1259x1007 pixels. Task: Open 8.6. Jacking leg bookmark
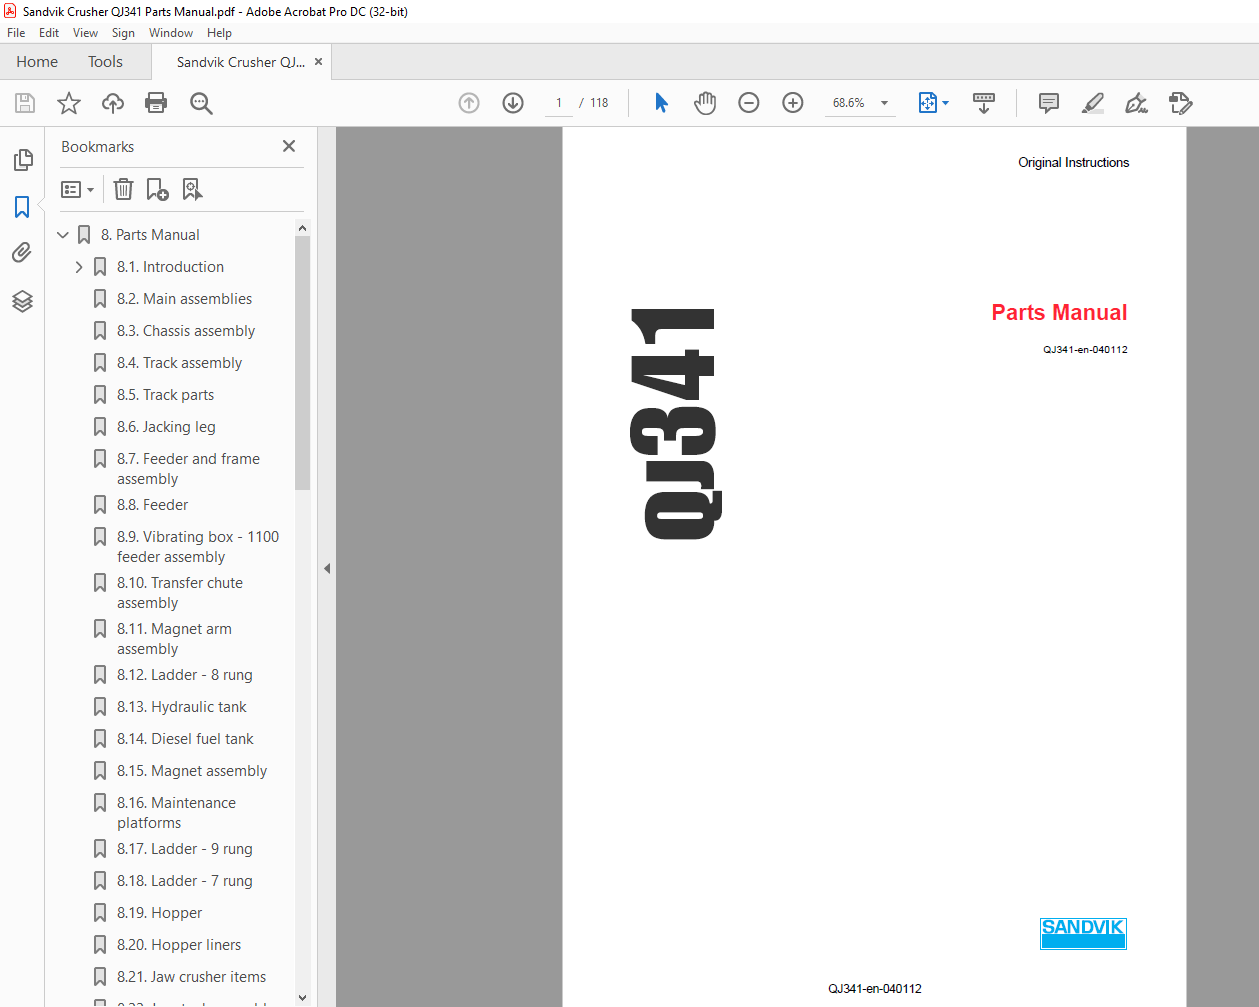[166, 427]
